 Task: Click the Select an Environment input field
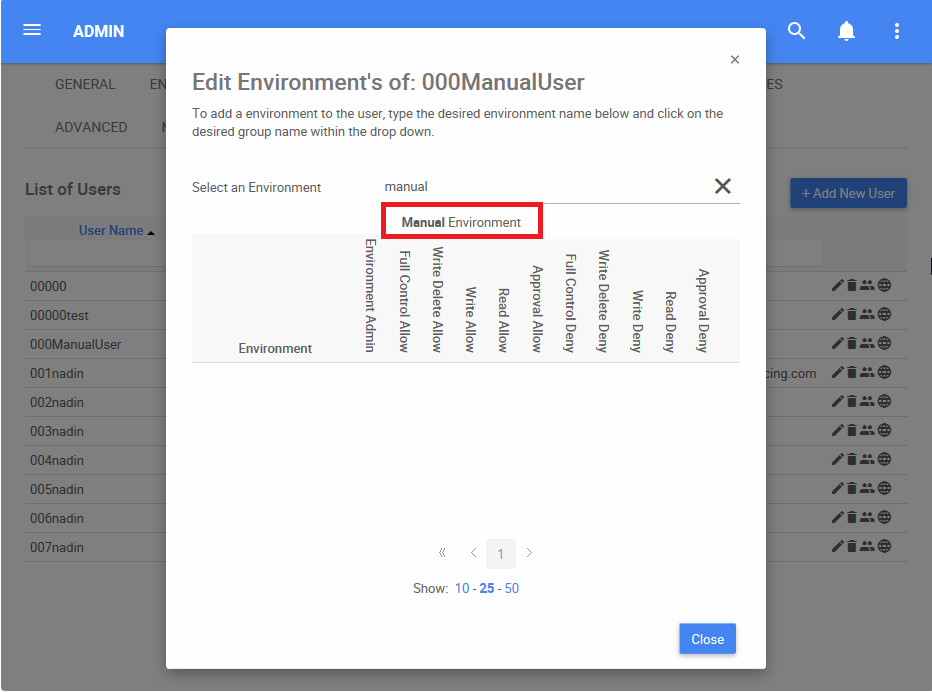540,186
